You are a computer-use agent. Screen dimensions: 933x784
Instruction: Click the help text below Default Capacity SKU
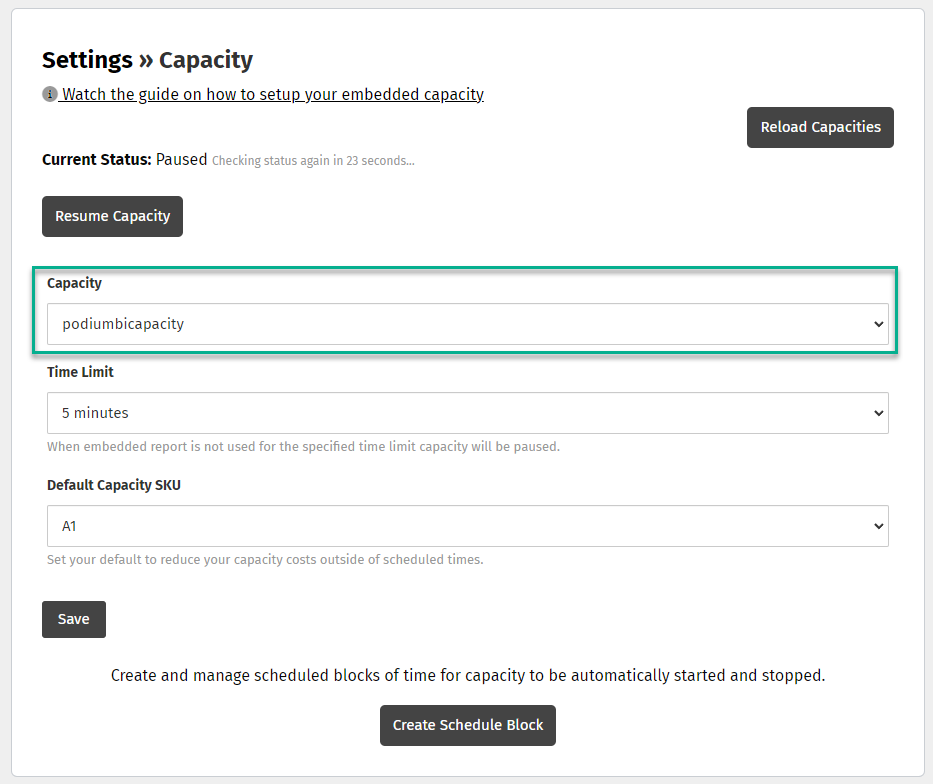point(265,560)
